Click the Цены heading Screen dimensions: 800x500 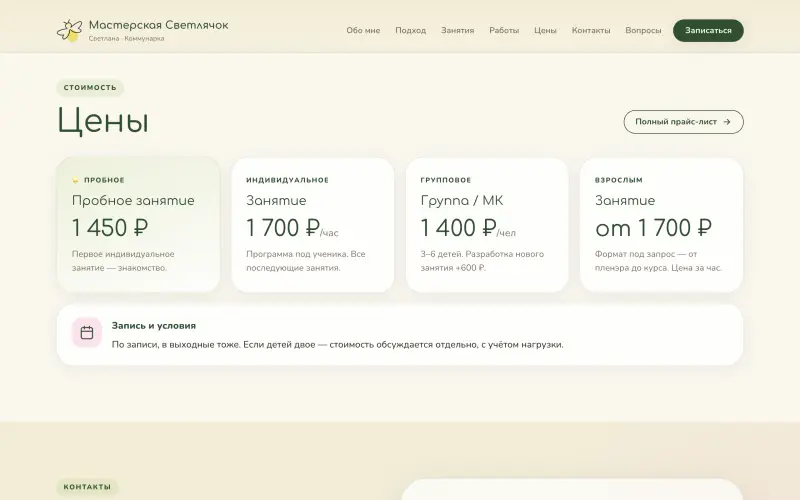point(103,121)
